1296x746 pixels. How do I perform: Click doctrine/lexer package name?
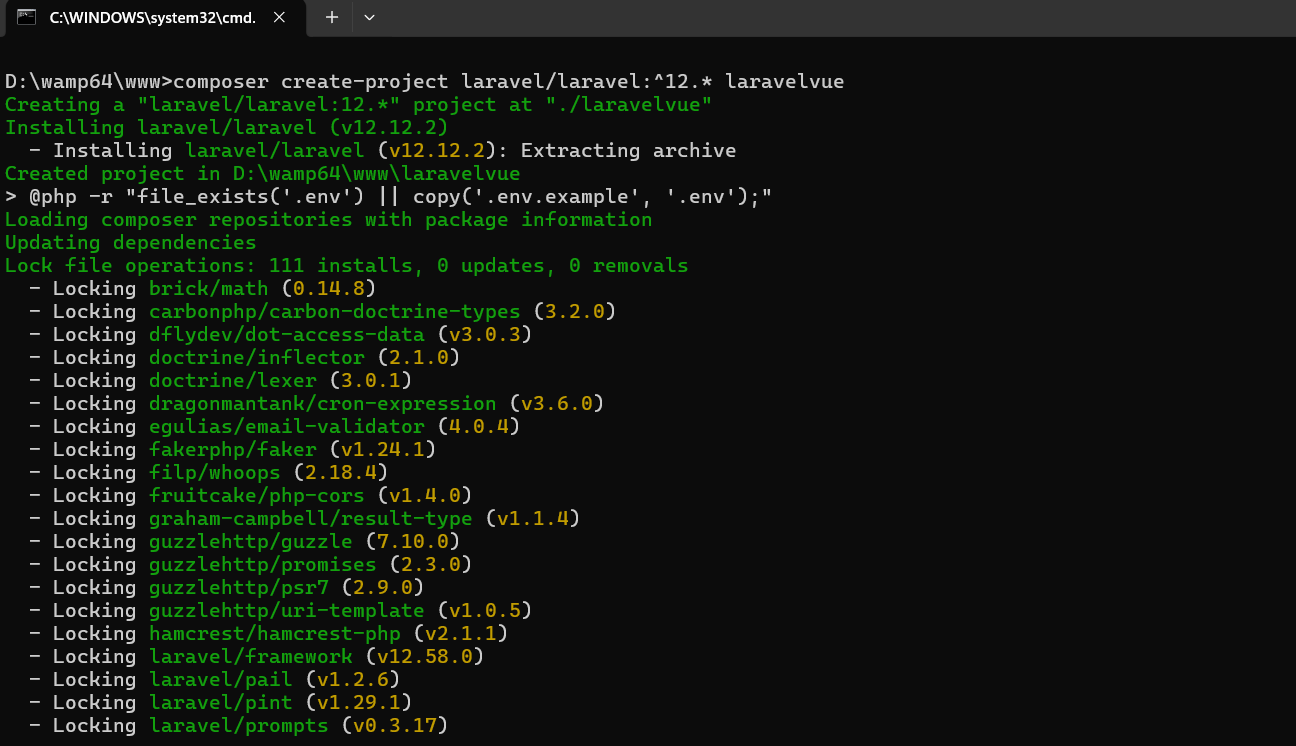pos(232,381)
